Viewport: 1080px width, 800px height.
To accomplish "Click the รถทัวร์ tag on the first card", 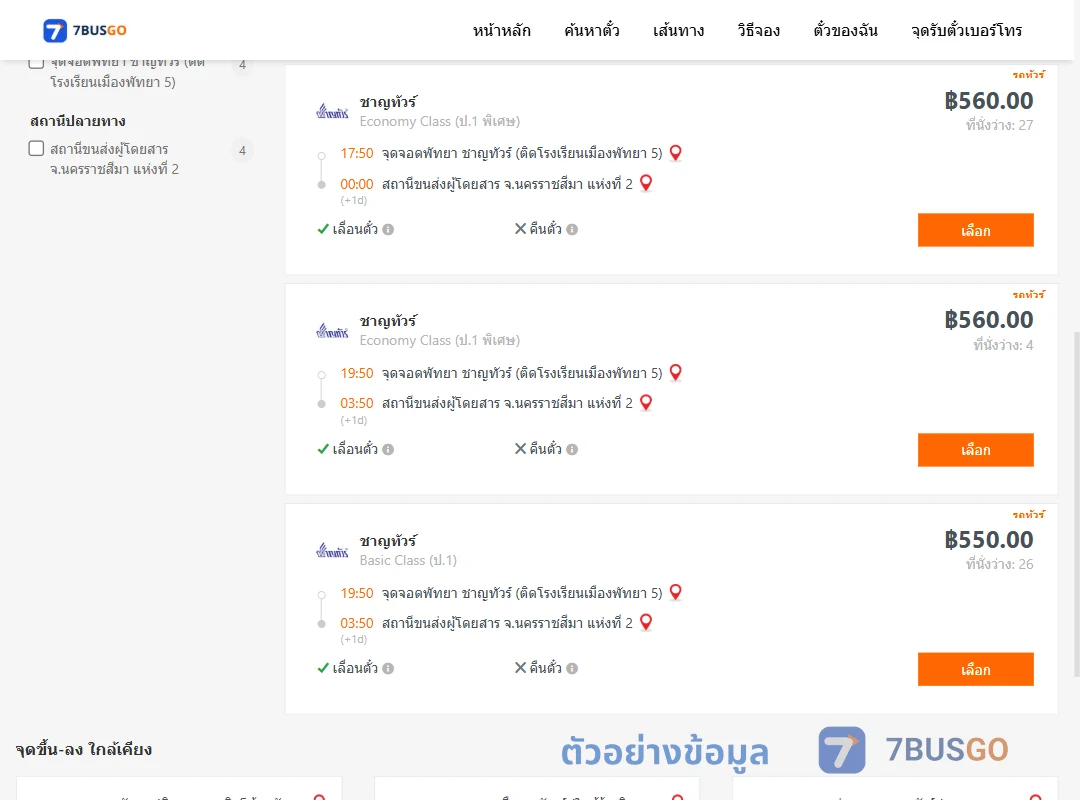I will click(1028, 74).
